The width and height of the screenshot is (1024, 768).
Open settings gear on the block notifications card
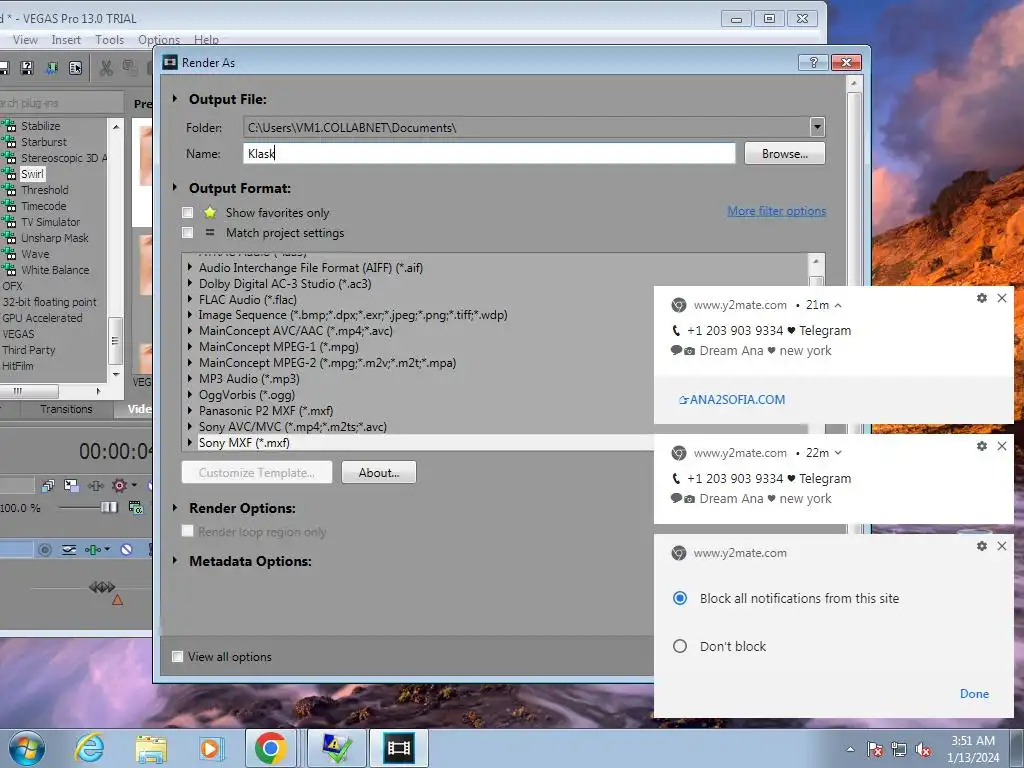pos(982,546)
